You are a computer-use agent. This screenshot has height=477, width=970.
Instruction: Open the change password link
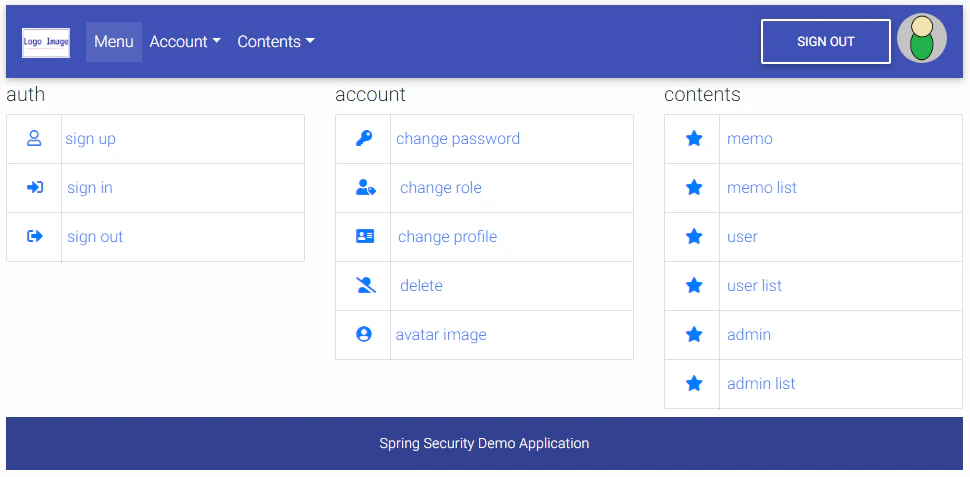point(458,139)
